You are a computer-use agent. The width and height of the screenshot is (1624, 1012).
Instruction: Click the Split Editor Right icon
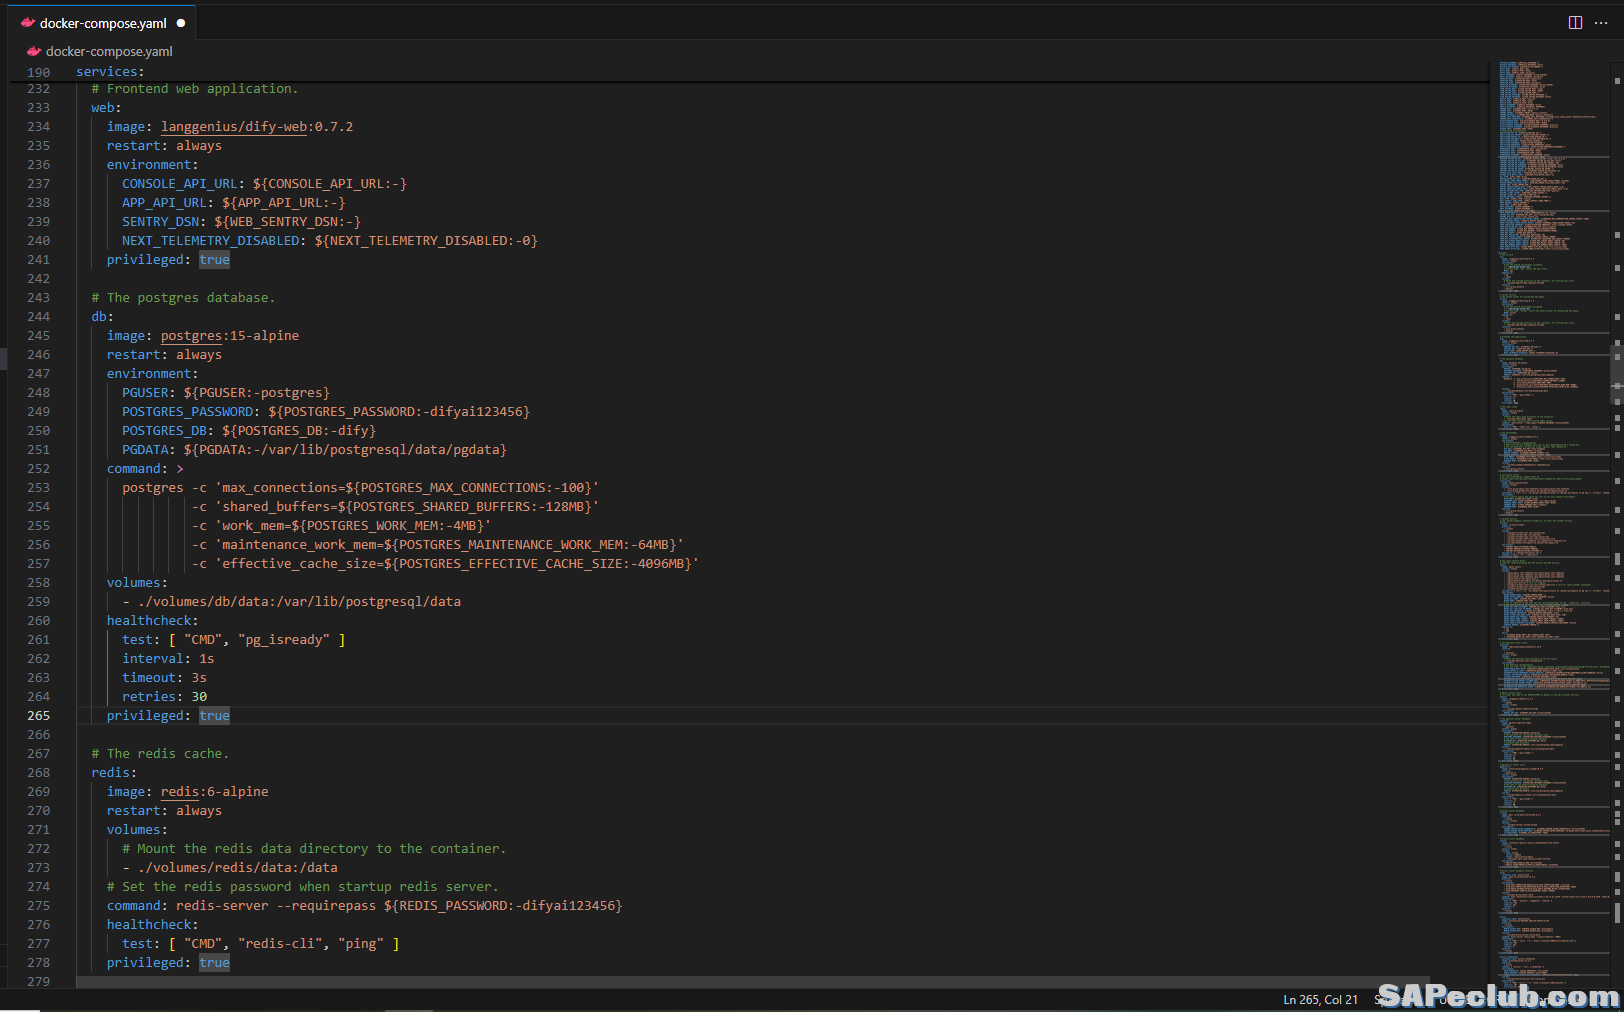[1575, 23]
